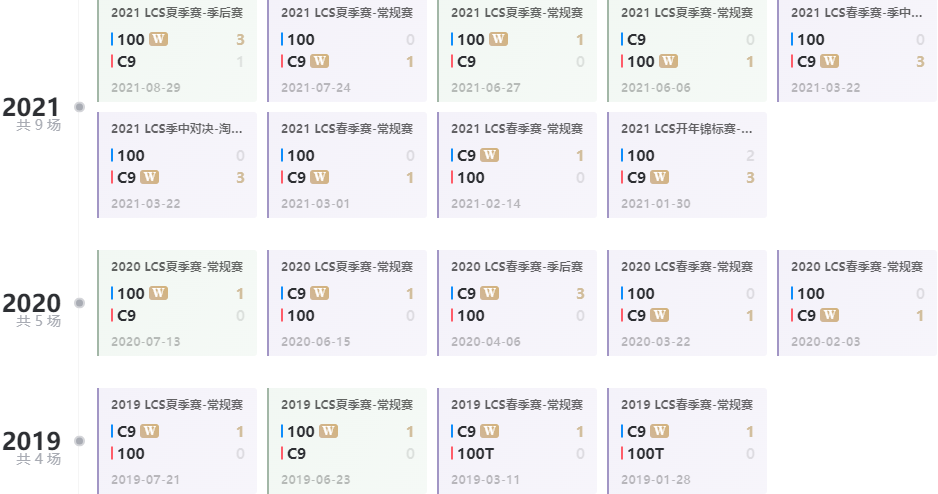Click the W badge on the 2020-07-13 match

(159, 294)
